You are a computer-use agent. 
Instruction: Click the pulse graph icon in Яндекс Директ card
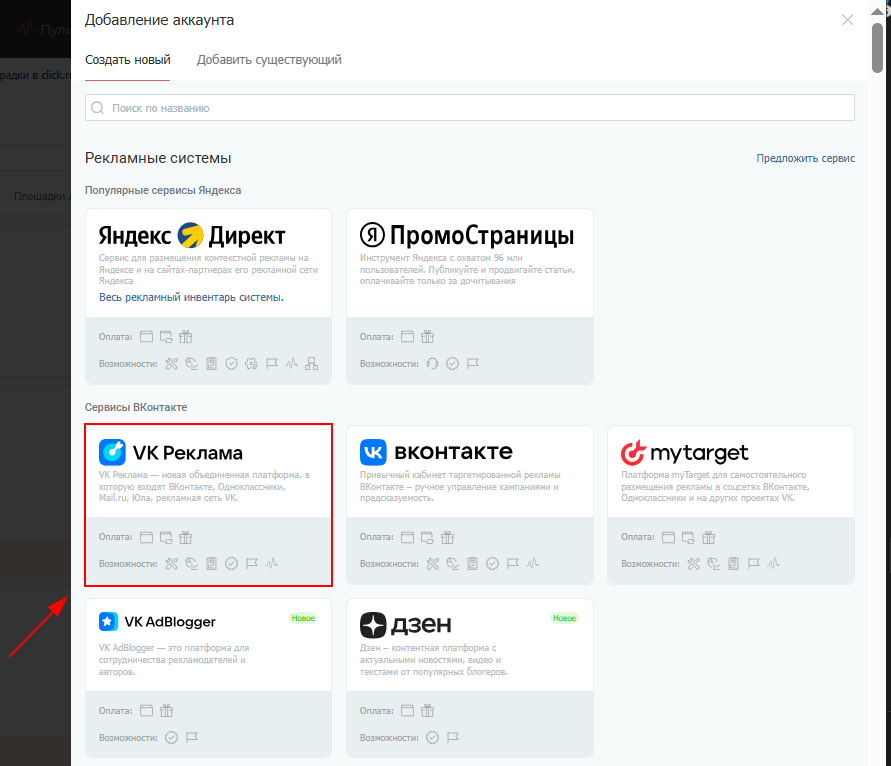pyautogui.click(x=292, y=364)
